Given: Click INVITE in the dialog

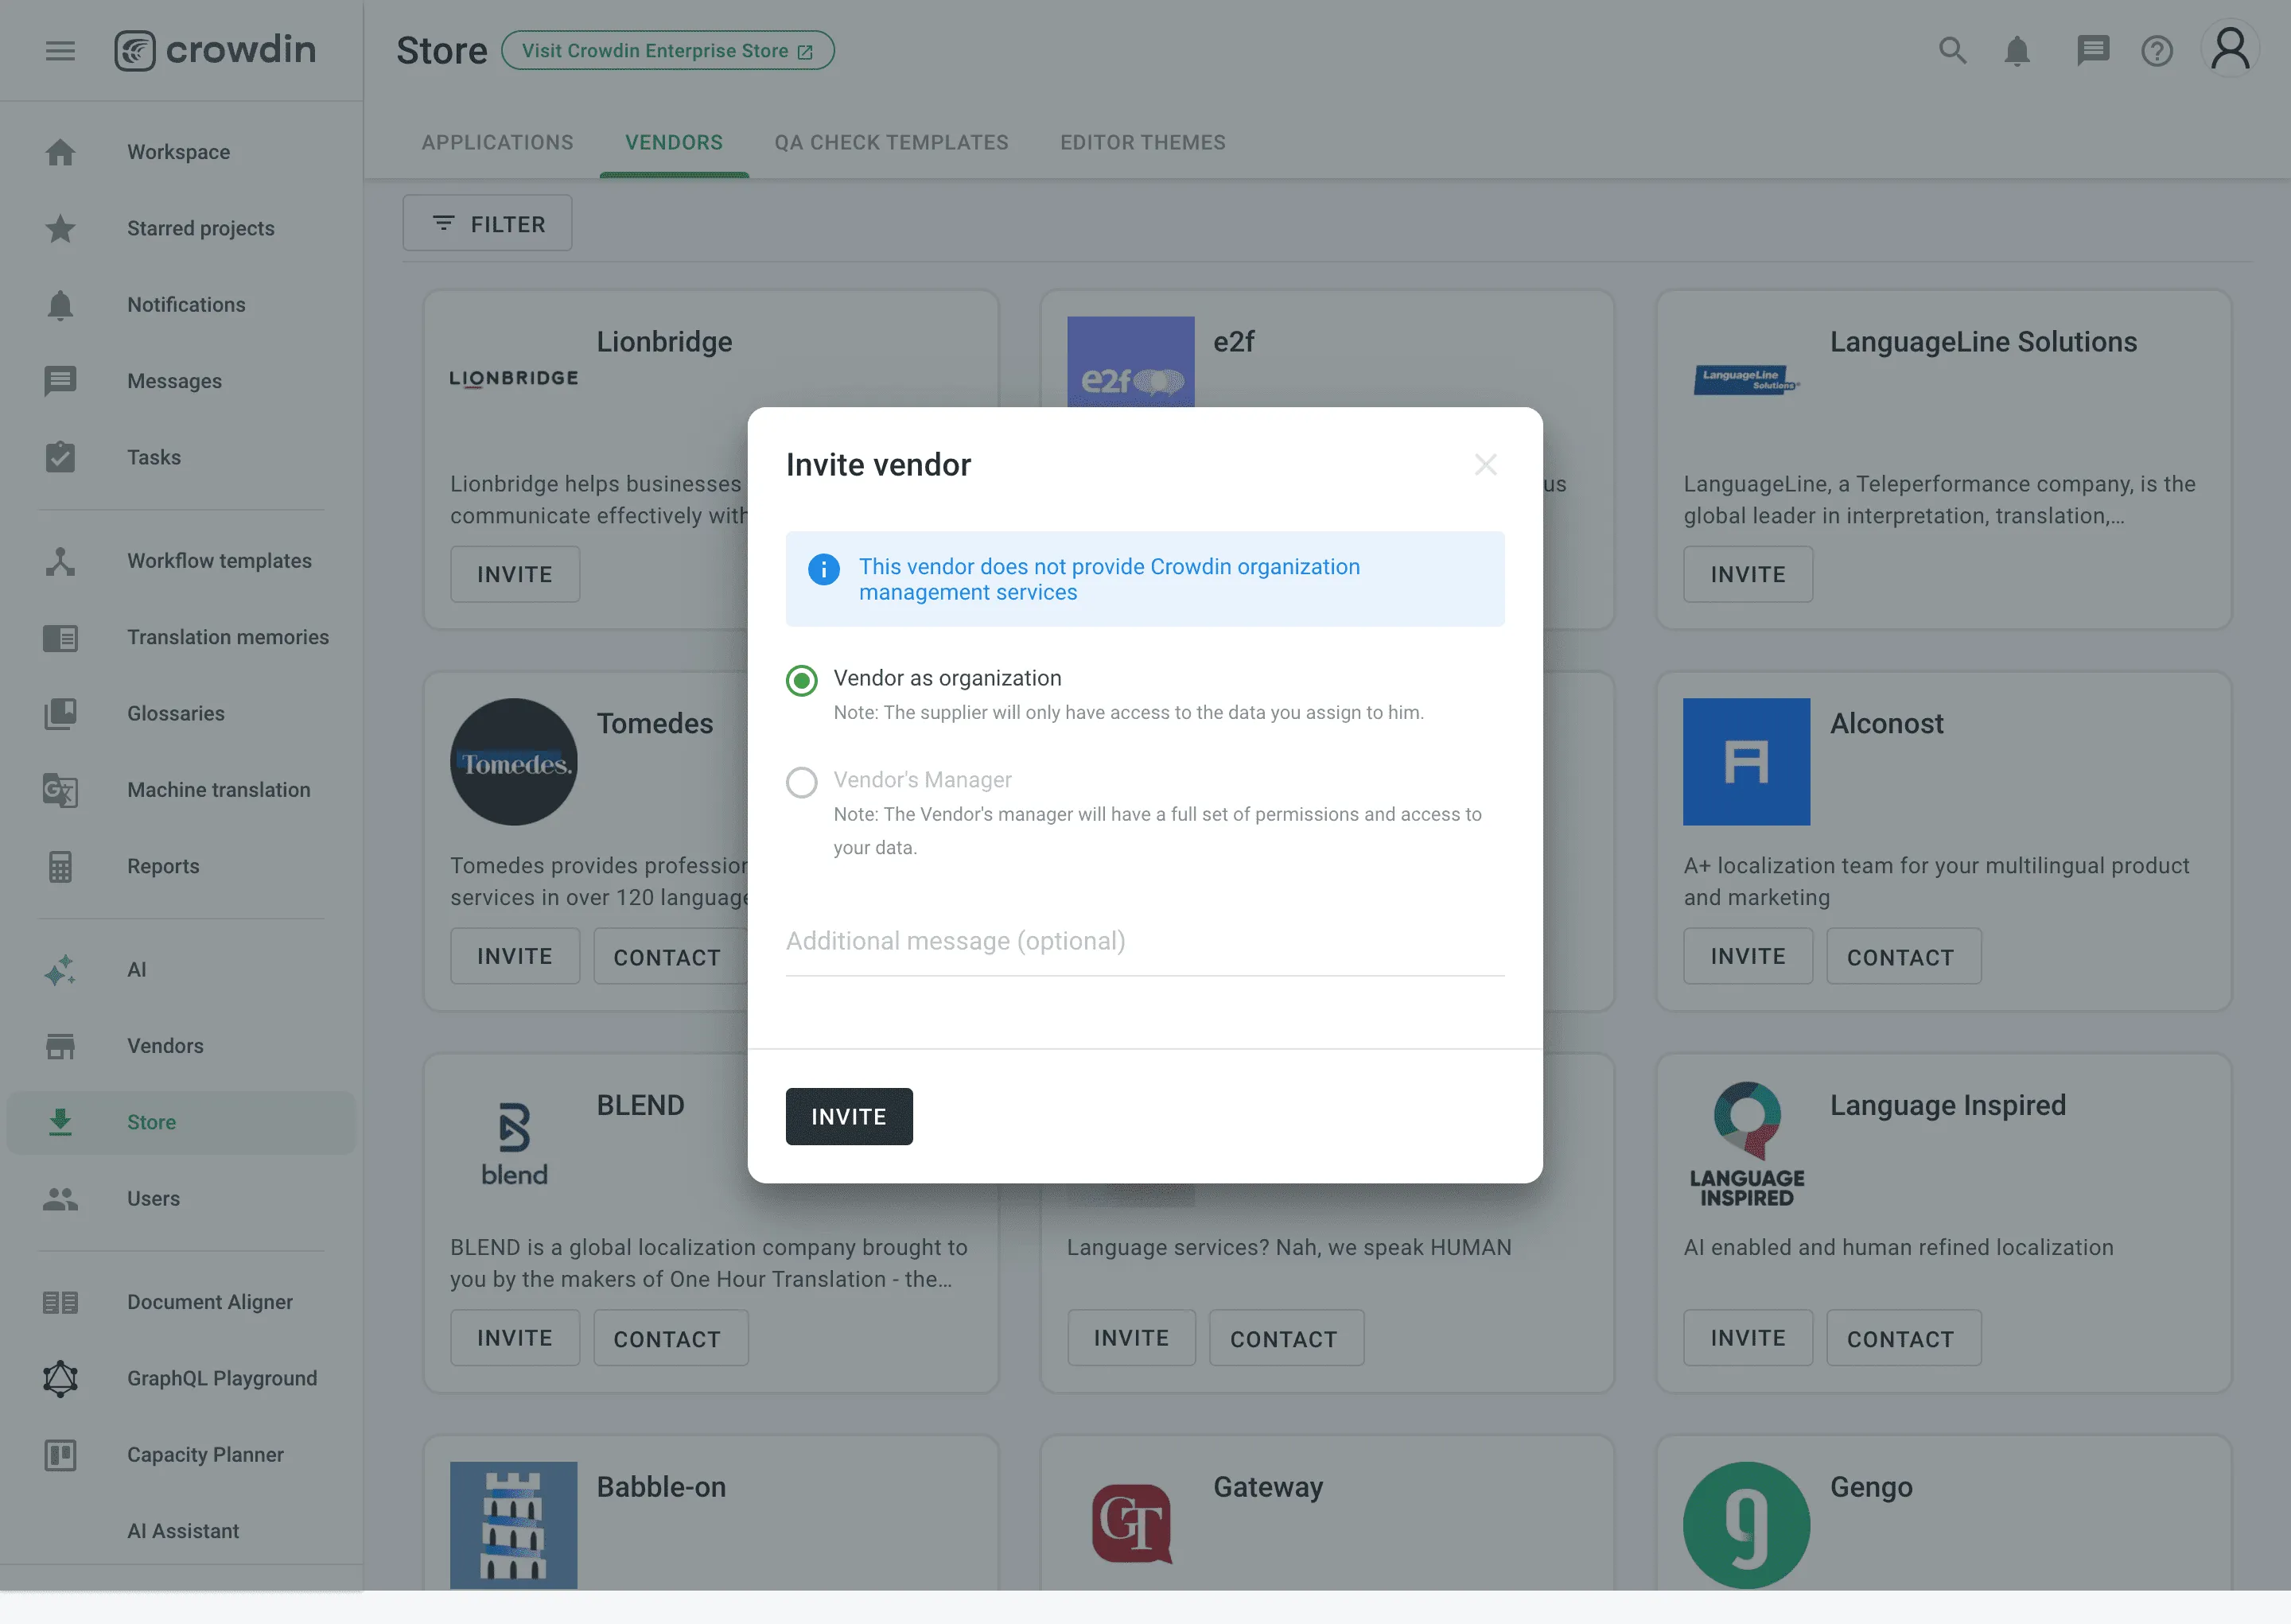Looking at the screenshot, I should point(848,1116).
